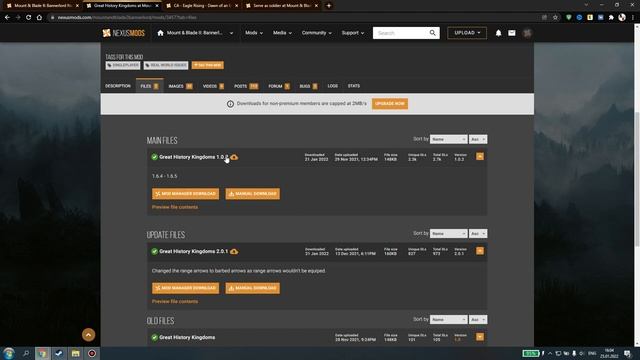The width and height of the screenshot is (640, 360).
Task: Open a new browser tab with the plus icon
Action: 329,6
